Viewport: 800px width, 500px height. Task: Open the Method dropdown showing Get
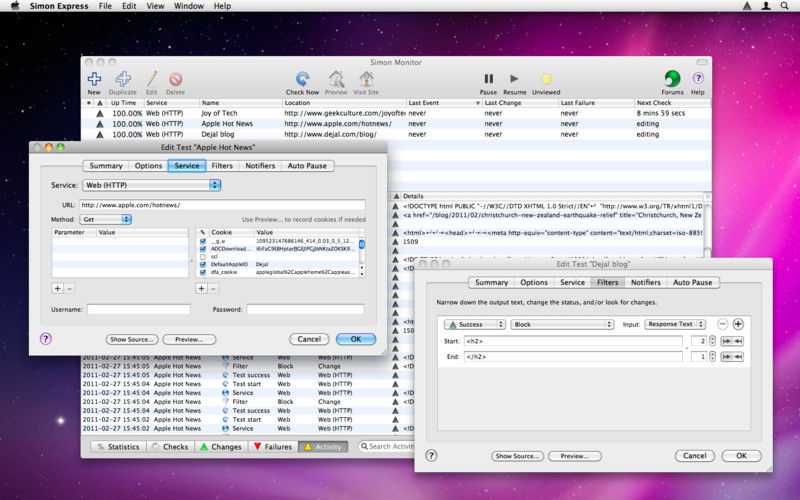coord(106,219)
